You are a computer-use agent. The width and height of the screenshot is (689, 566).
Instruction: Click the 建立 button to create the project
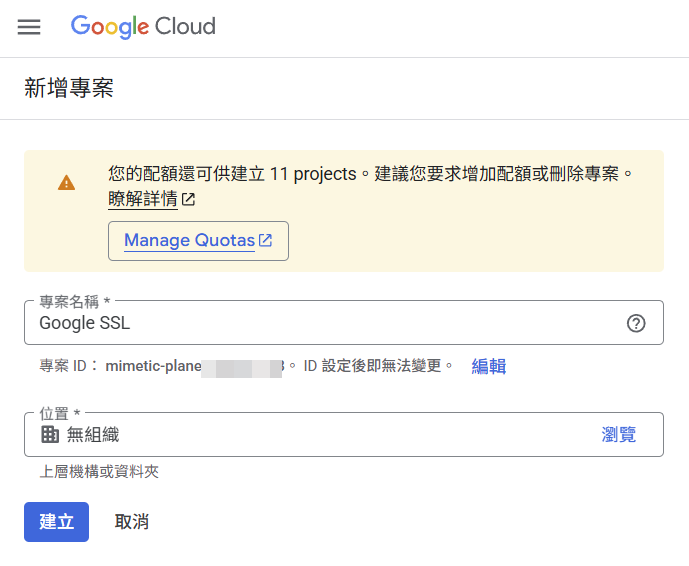pos(56,522)
